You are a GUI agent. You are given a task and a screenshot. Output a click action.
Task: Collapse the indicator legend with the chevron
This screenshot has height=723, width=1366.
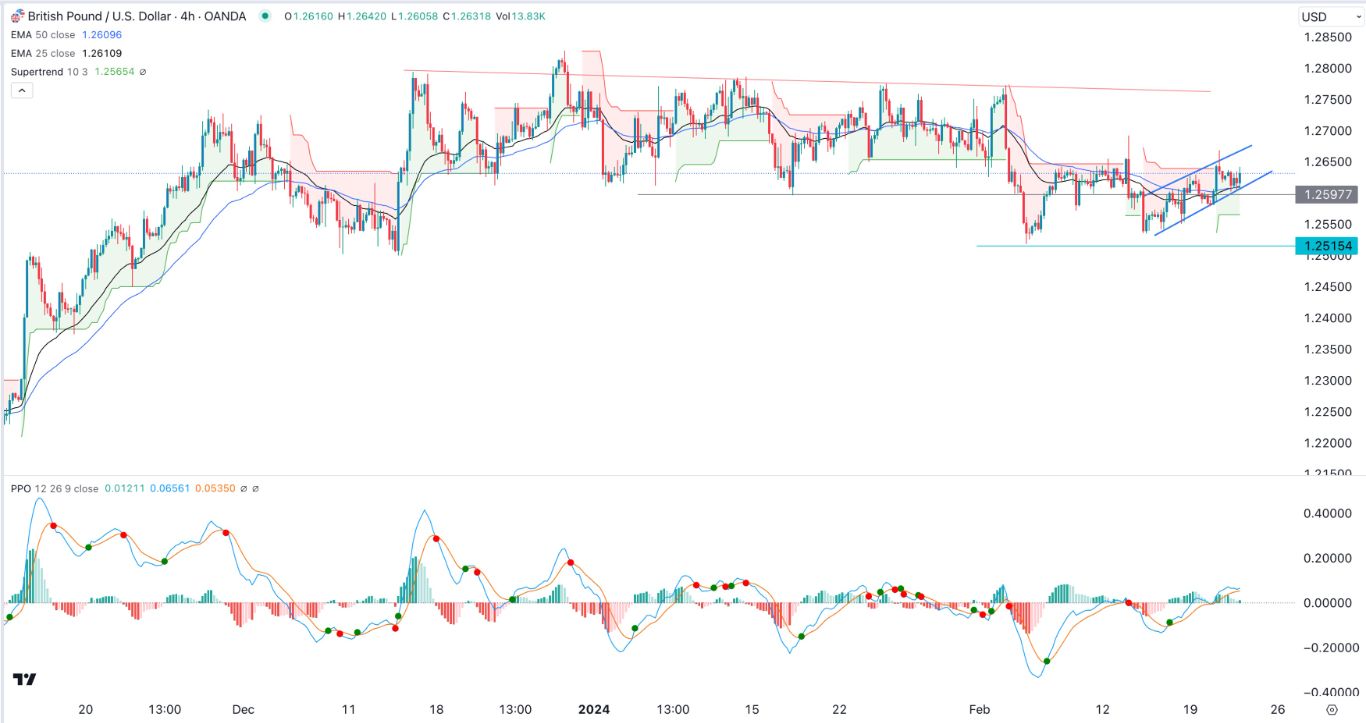click(21, 89)
